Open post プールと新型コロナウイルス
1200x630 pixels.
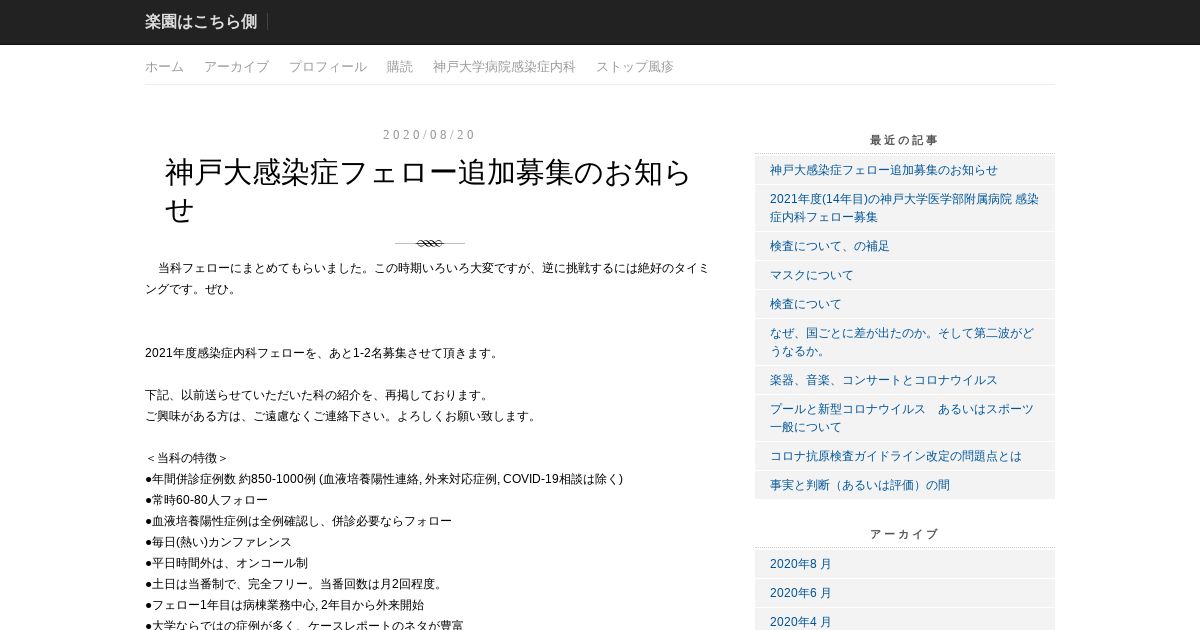(902, 418)
